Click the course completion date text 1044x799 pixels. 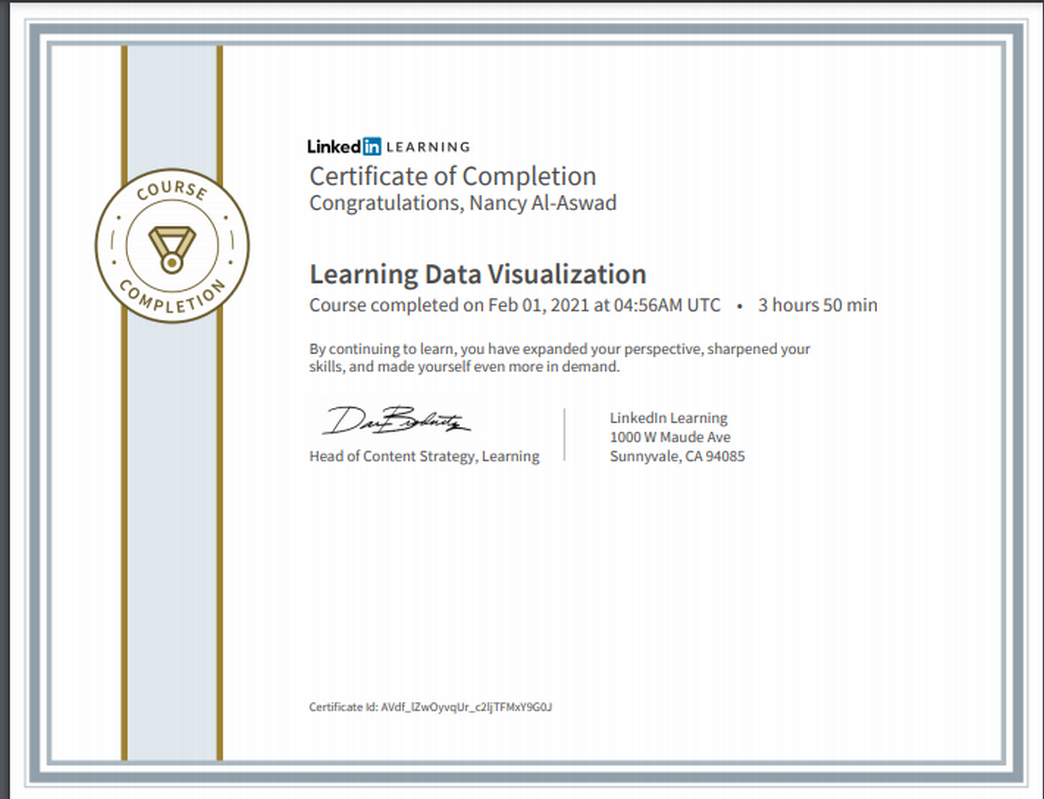coord(512,305)
